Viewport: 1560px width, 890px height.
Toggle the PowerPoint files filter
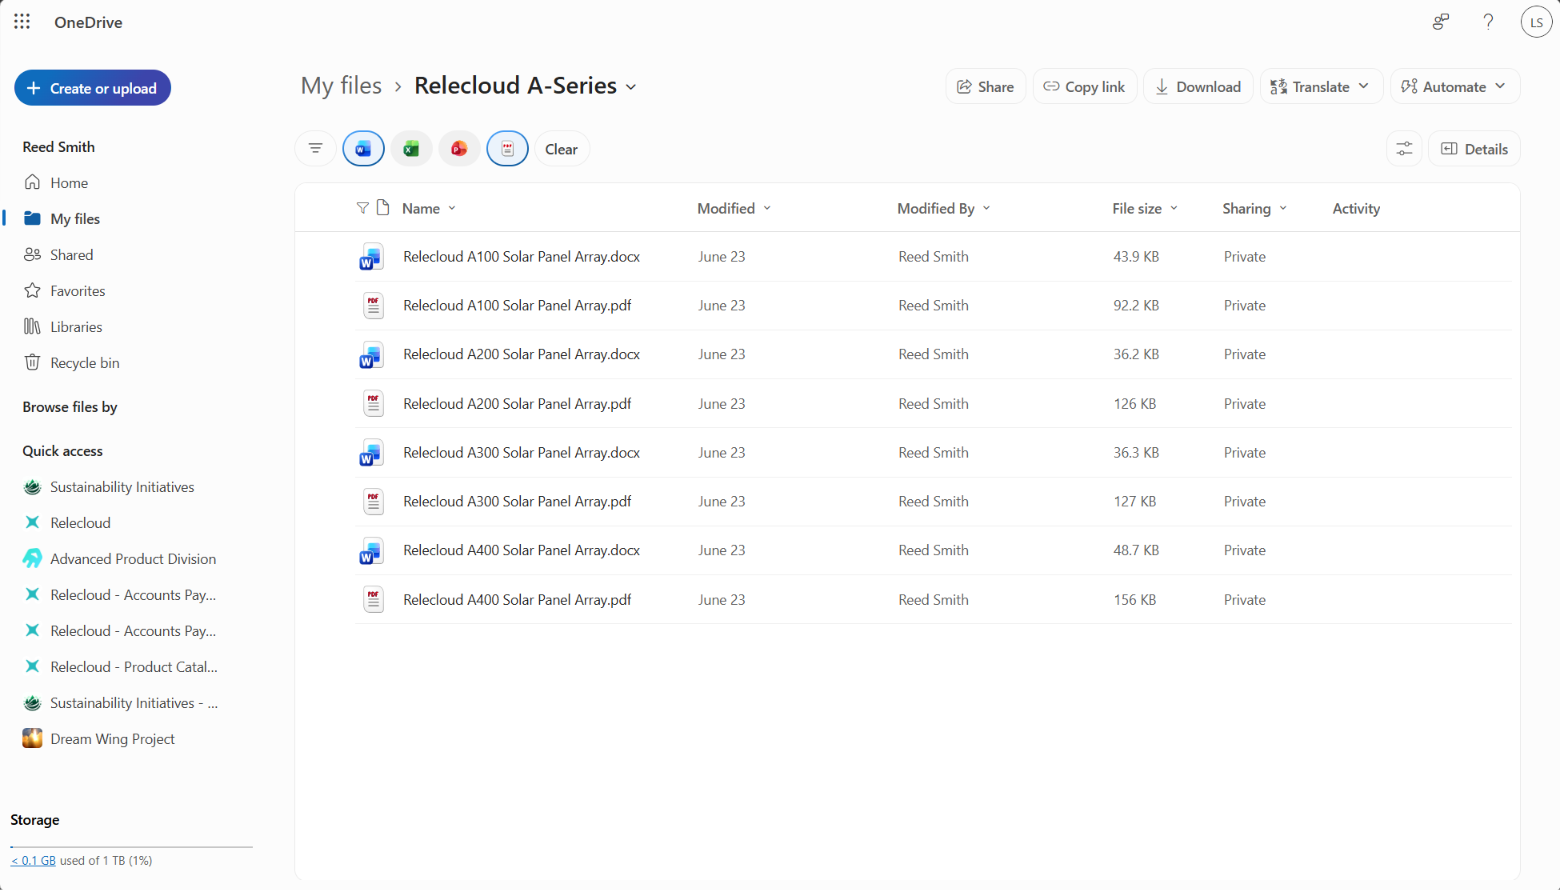click(459, 149)
